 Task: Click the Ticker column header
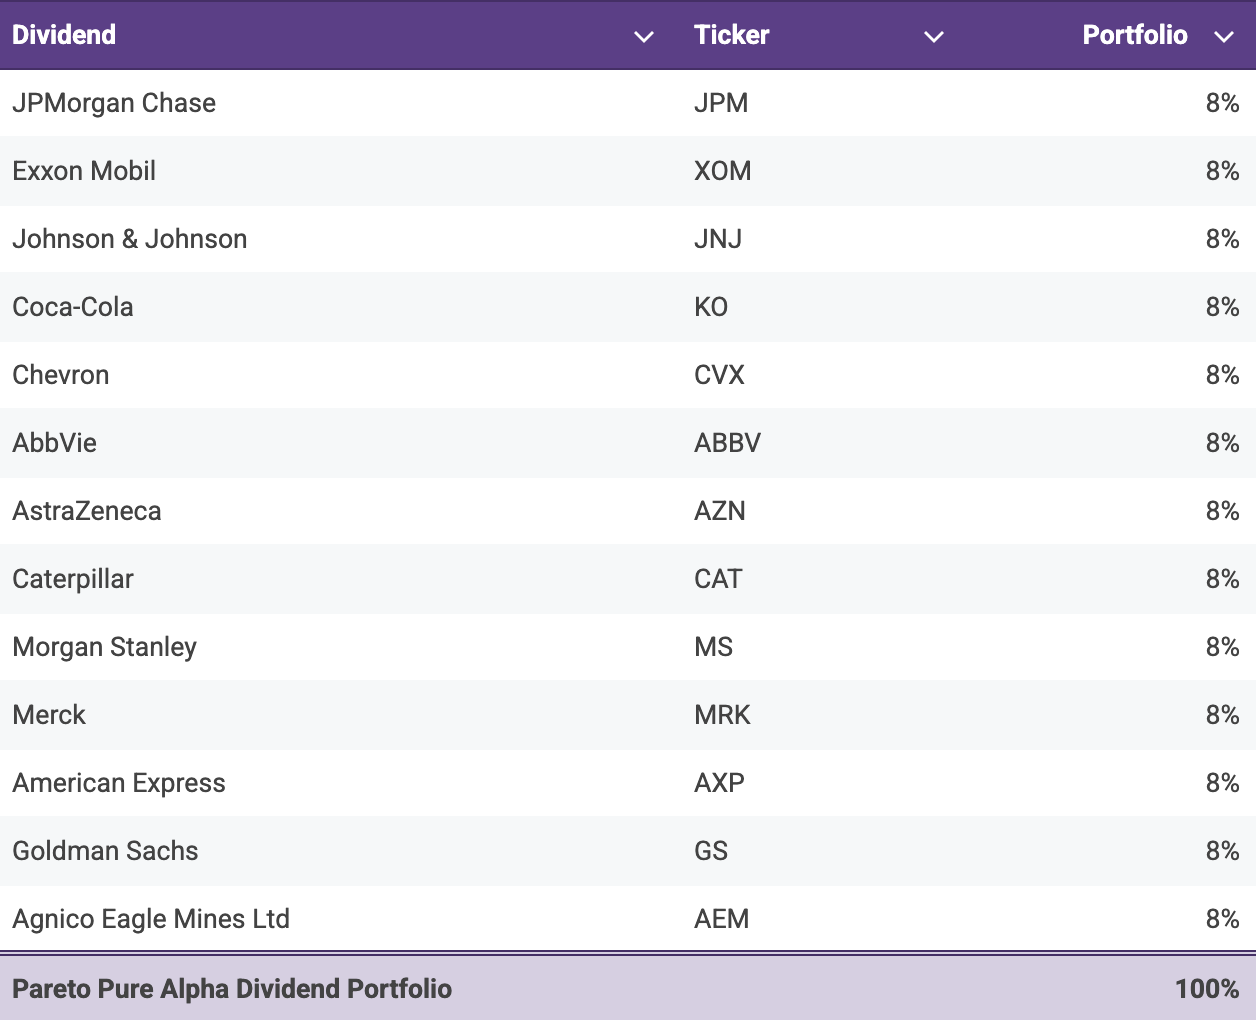click(731, 34)
